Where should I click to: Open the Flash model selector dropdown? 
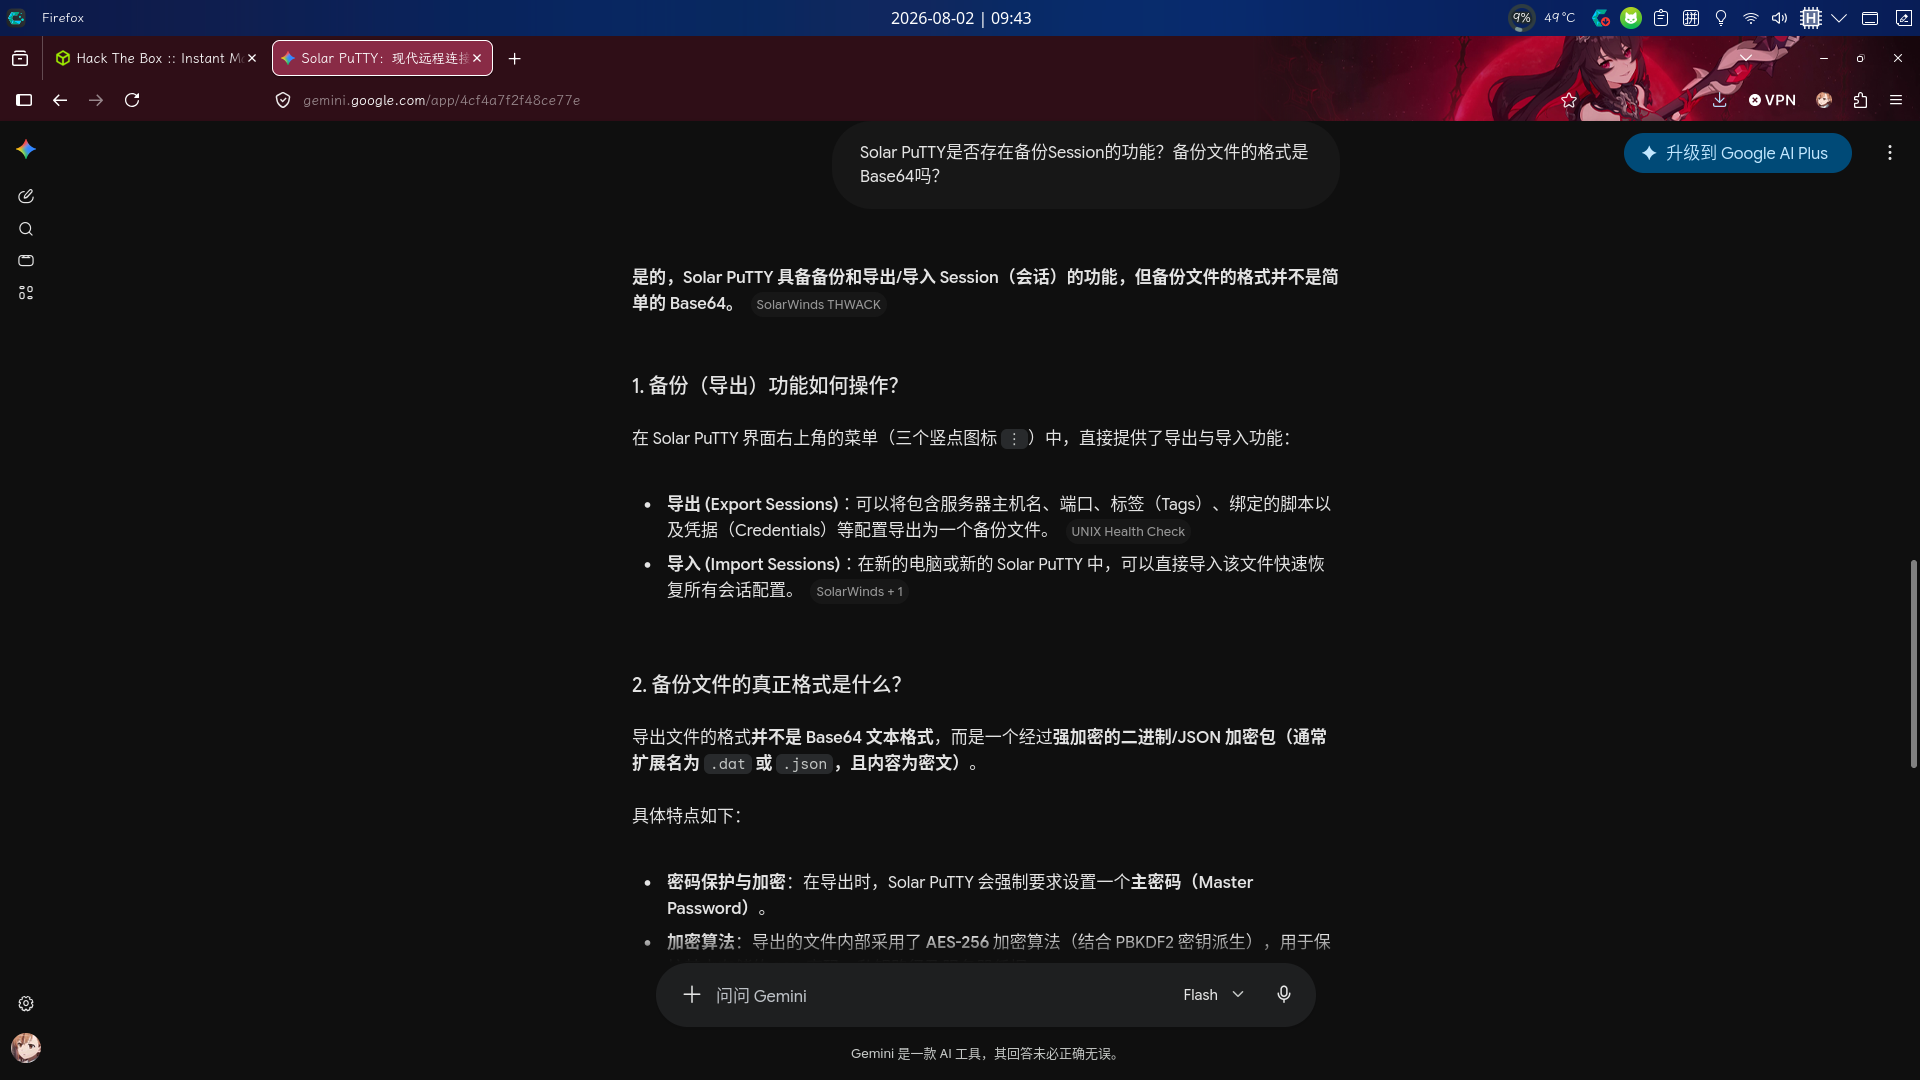(1213, 994)
